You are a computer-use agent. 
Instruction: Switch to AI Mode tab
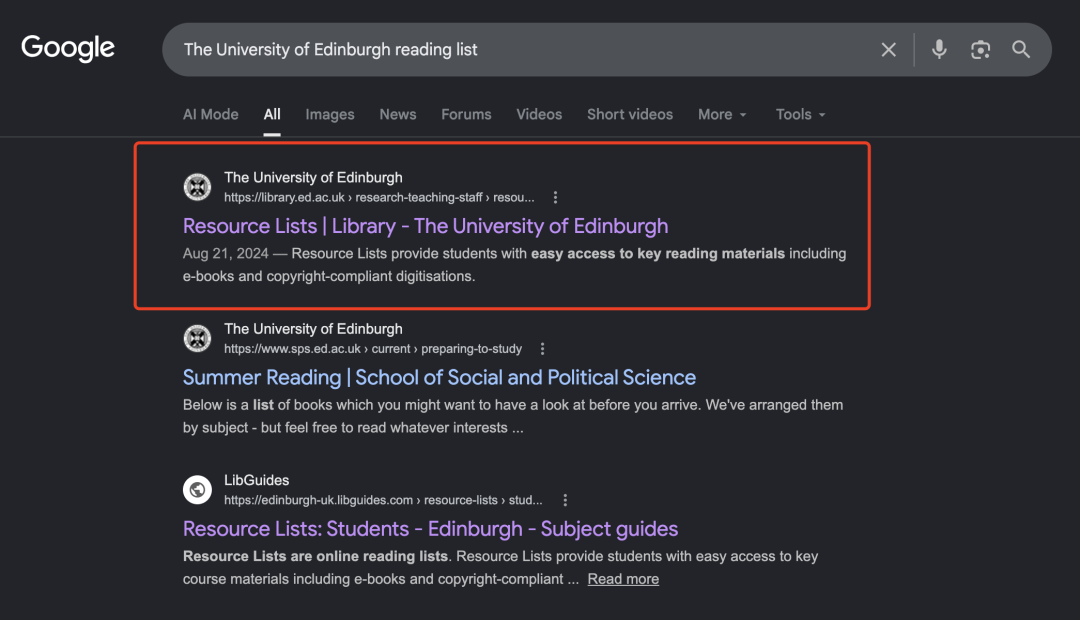point(211,114)
